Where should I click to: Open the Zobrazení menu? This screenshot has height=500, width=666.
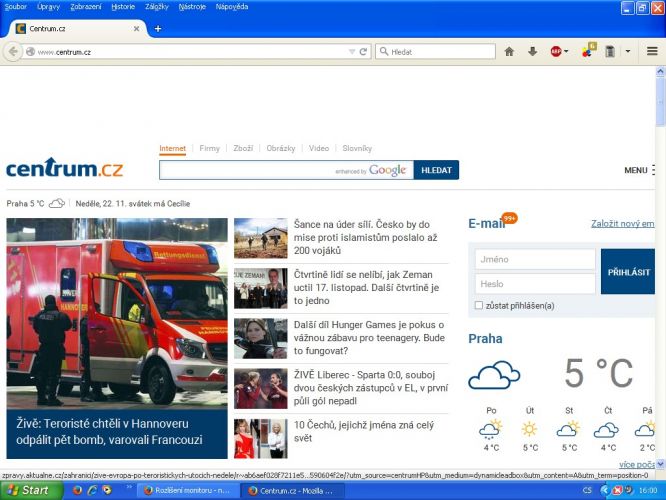tap(86, 7)
